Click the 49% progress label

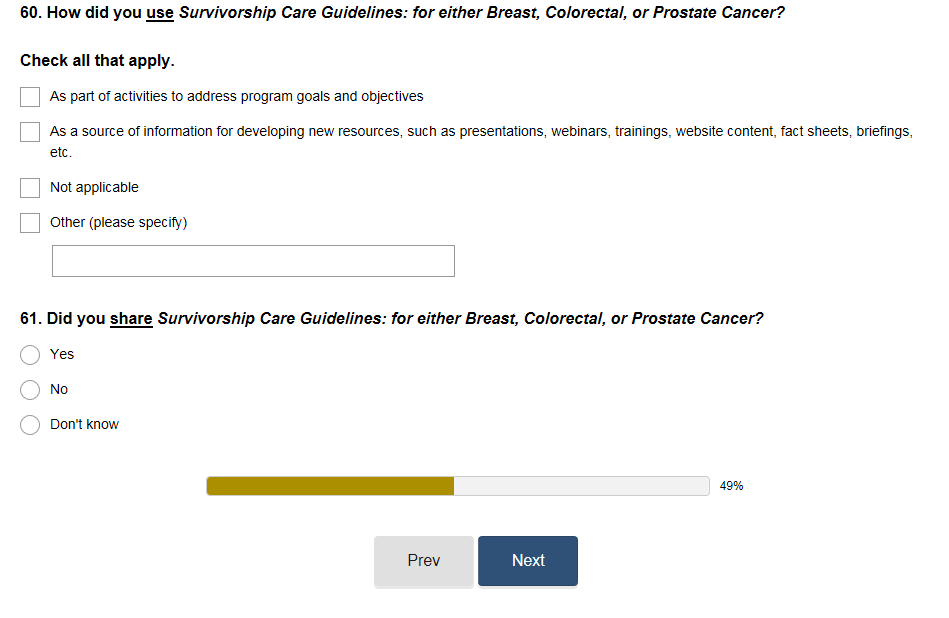click(x=731, y=486)
